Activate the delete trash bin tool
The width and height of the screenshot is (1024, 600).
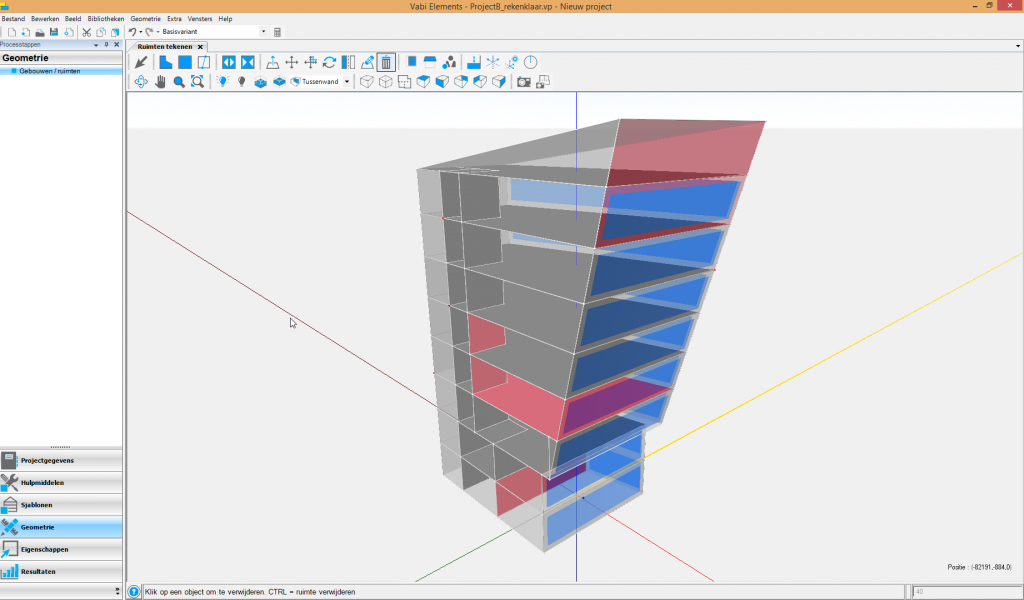pos(386,62)
